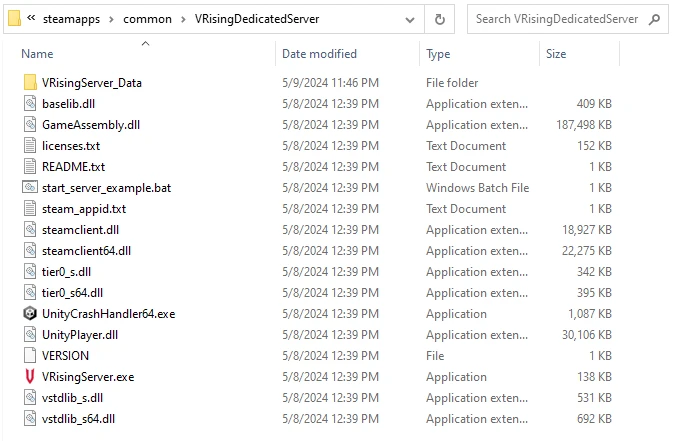Click the VRisingServer_Data folder icon
Screen dimensions: 674x441
point(29,83)
